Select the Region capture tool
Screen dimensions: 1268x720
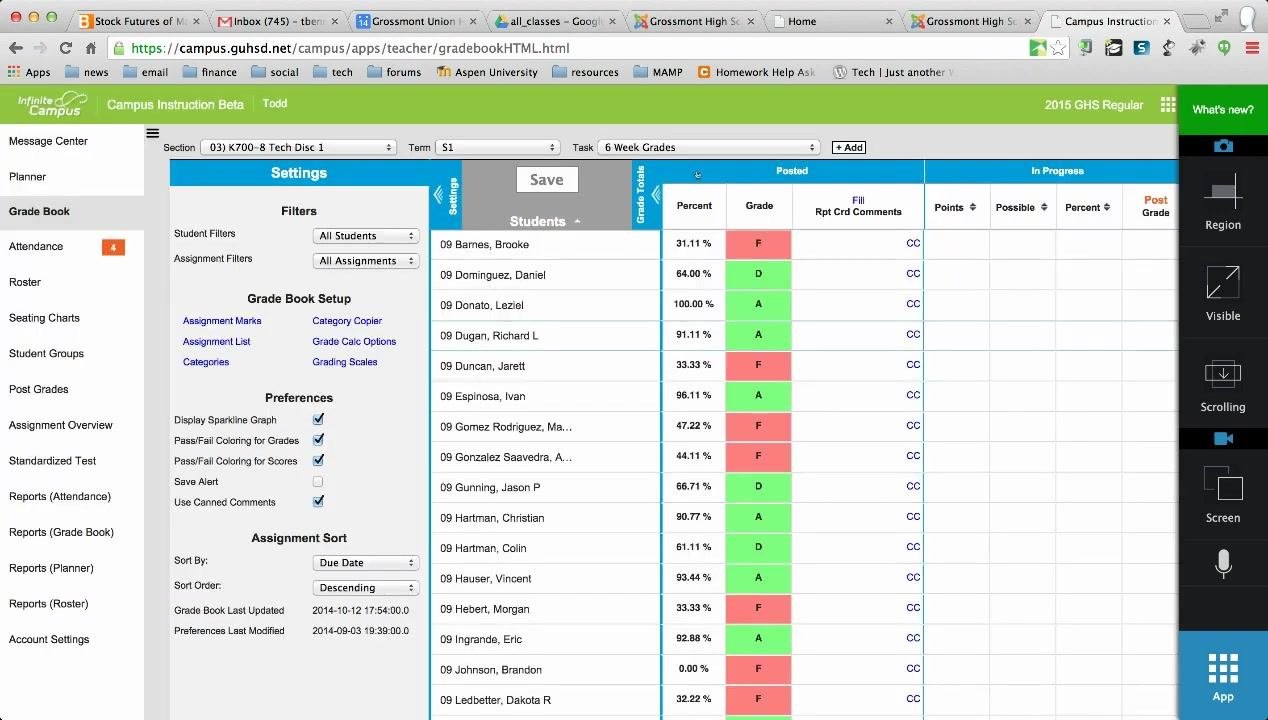coord(1222,201)
